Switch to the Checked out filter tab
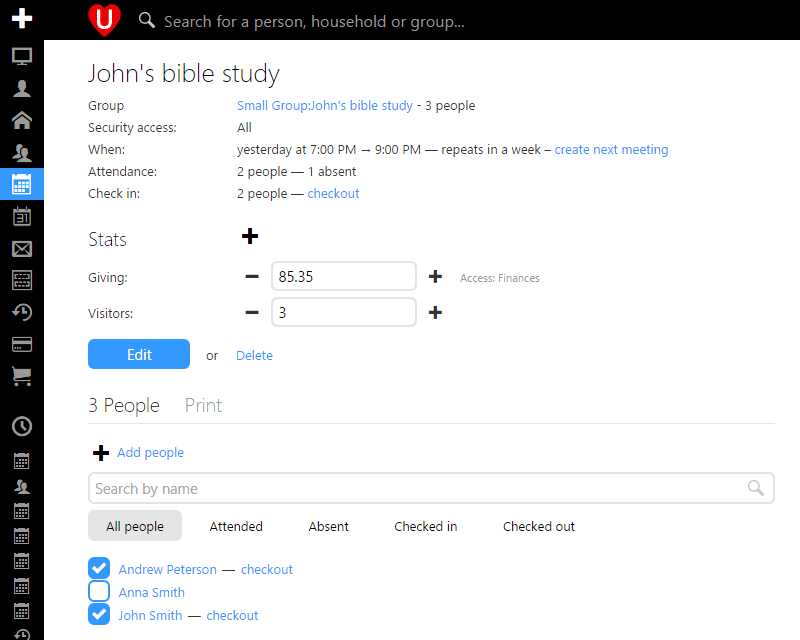Image resolution: width=800 pixels, height=640 pixels. 538,526
